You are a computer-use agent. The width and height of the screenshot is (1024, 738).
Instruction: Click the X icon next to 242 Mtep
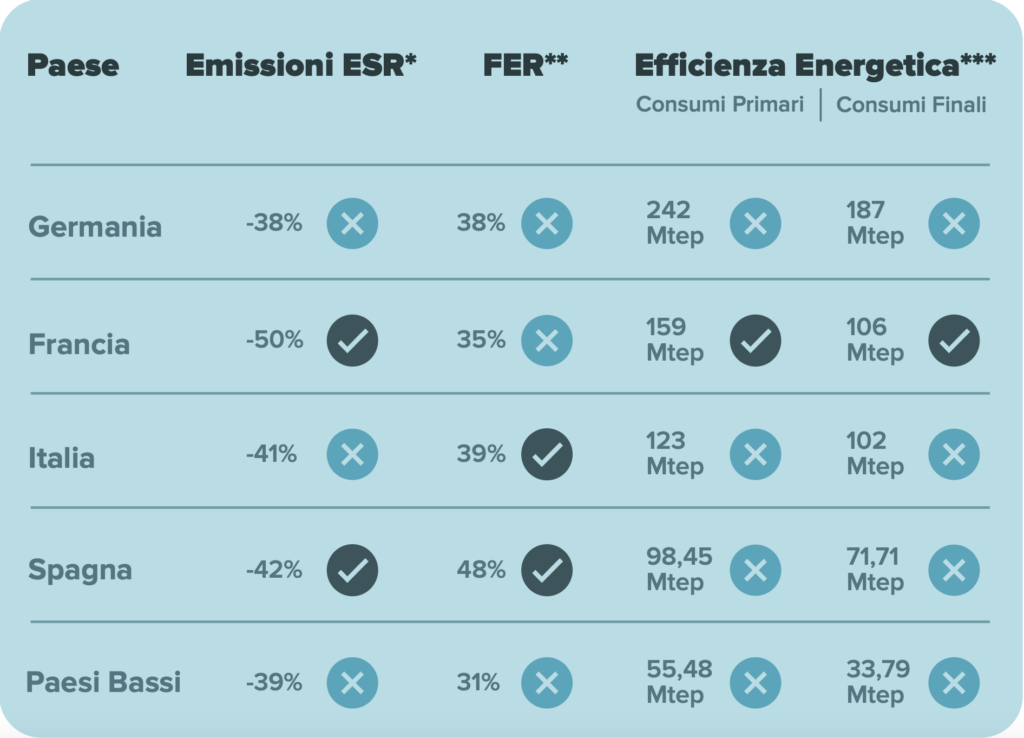pos(755,223)
